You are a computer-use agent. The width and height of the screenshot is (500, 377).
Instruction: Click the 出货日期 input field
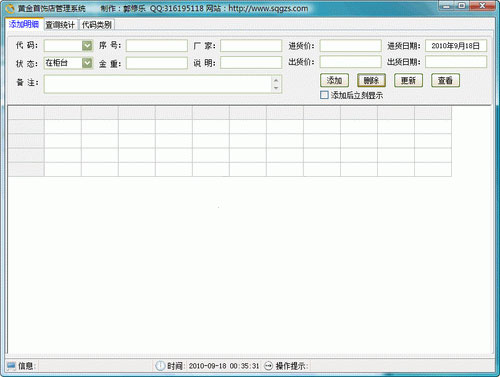tap(456, 62)
